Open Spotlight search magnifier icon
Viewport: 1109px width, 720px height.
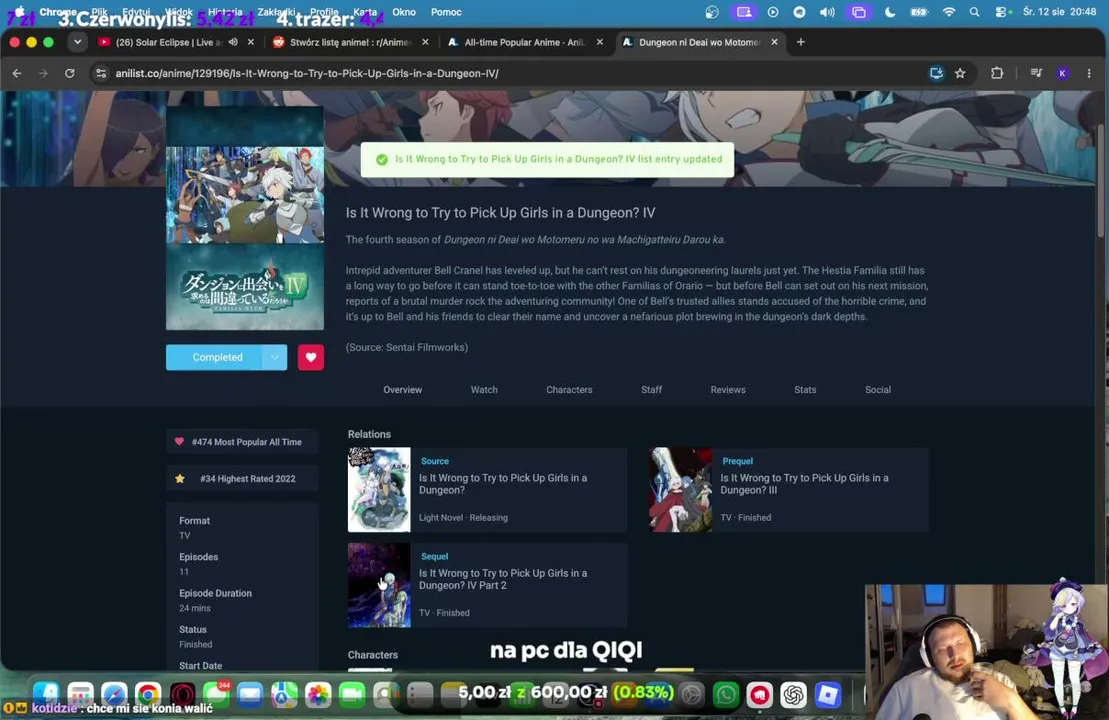(975, 12)
